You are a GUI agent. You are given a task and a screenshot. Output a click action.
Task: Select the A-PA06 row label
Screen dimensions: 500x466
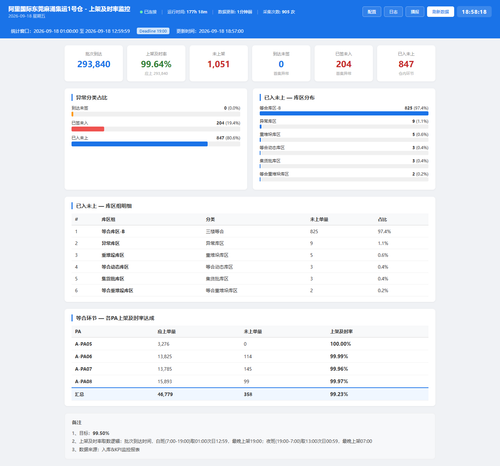tap(83, 356)
